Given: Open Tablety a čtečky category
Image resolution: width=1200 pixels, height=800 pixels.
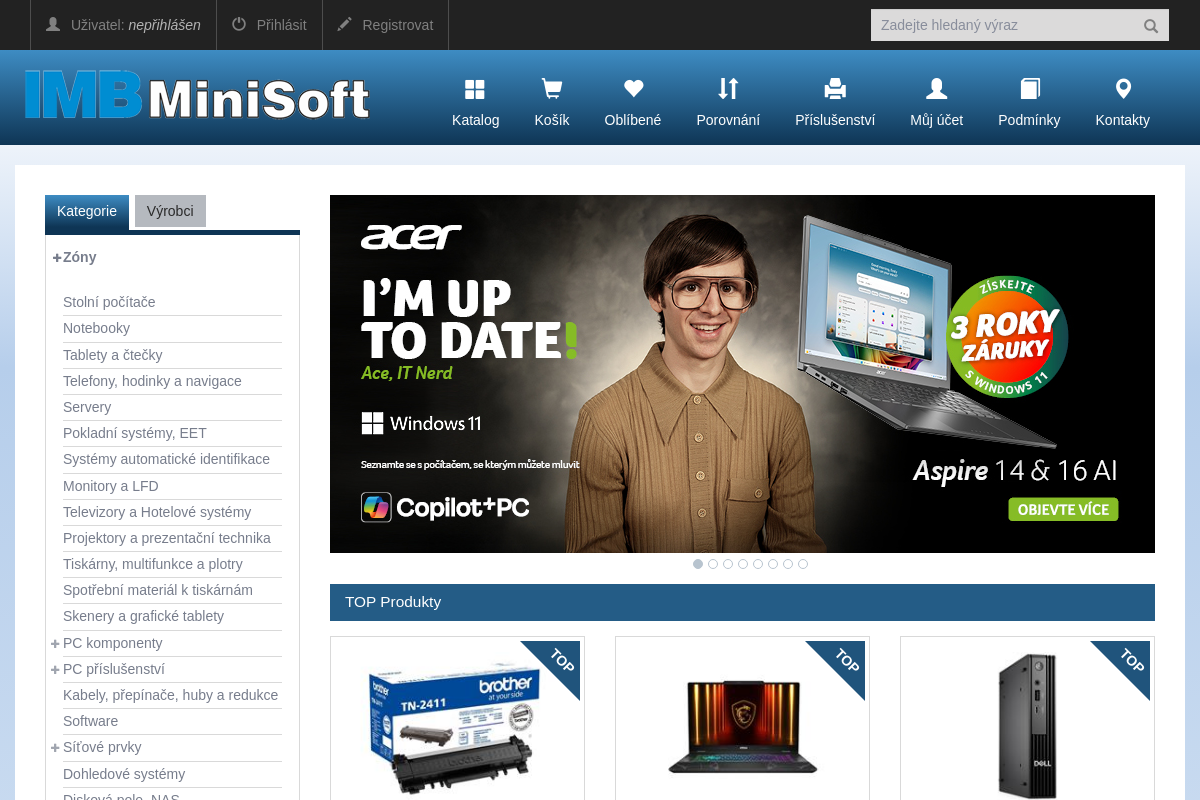Looking at the screenshot, I should click(x=112, y=355).
